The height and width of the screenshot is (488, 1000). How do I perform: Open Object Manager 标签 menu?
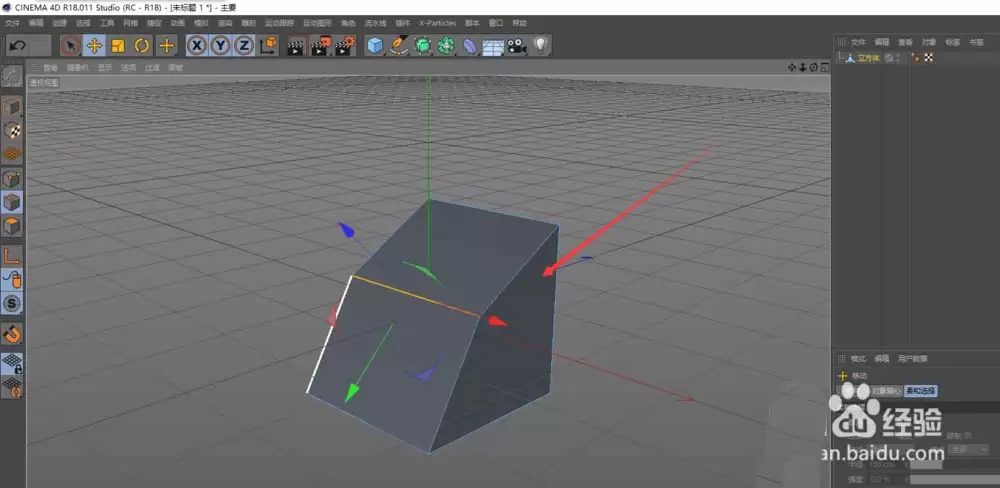pyautogui.click(x=952, y=42)
